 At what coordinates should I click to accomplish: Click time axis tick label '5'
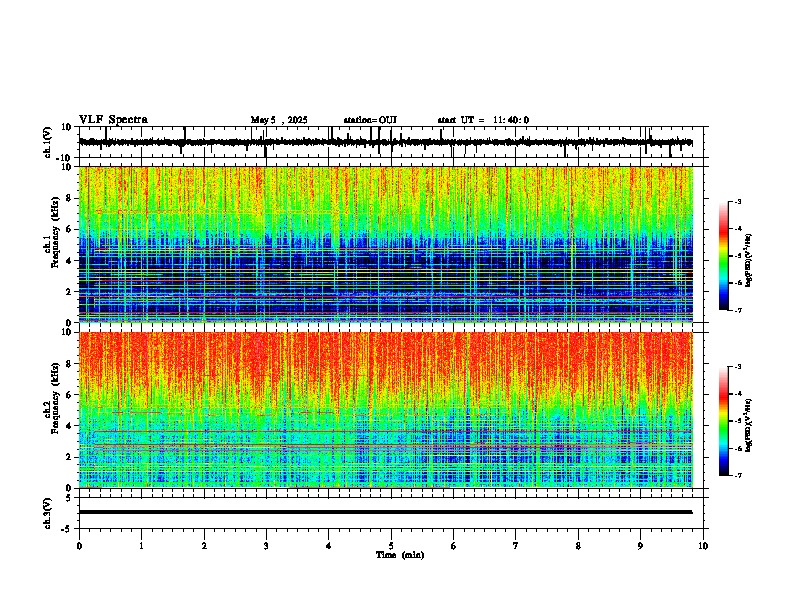click(x=391, y=546)
